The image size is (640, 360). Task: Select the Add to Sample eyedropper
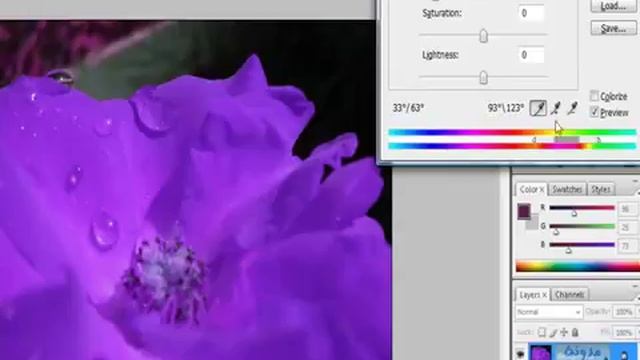(556, 109)
